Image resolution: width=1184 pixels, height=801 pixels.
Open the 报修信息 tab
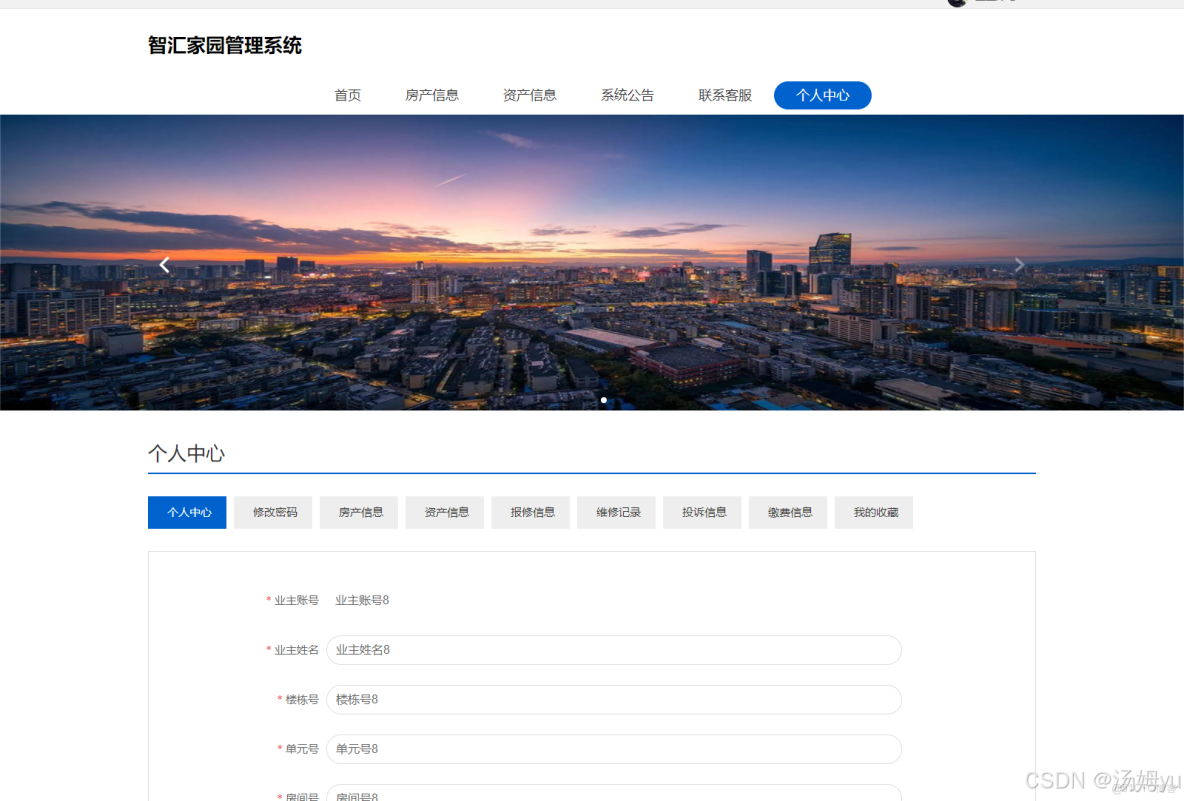pyautogui.click(x=530, y=512)
